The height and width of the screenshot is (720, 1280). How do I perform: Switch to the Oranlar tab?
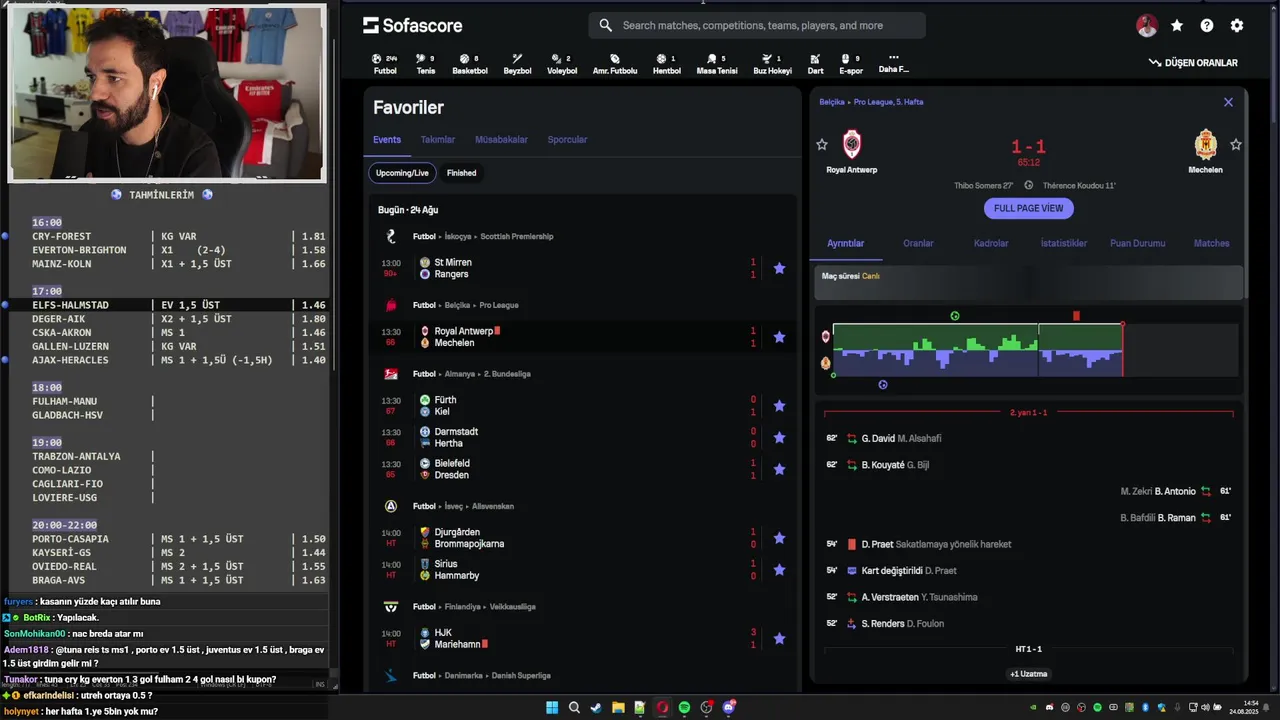918,243
